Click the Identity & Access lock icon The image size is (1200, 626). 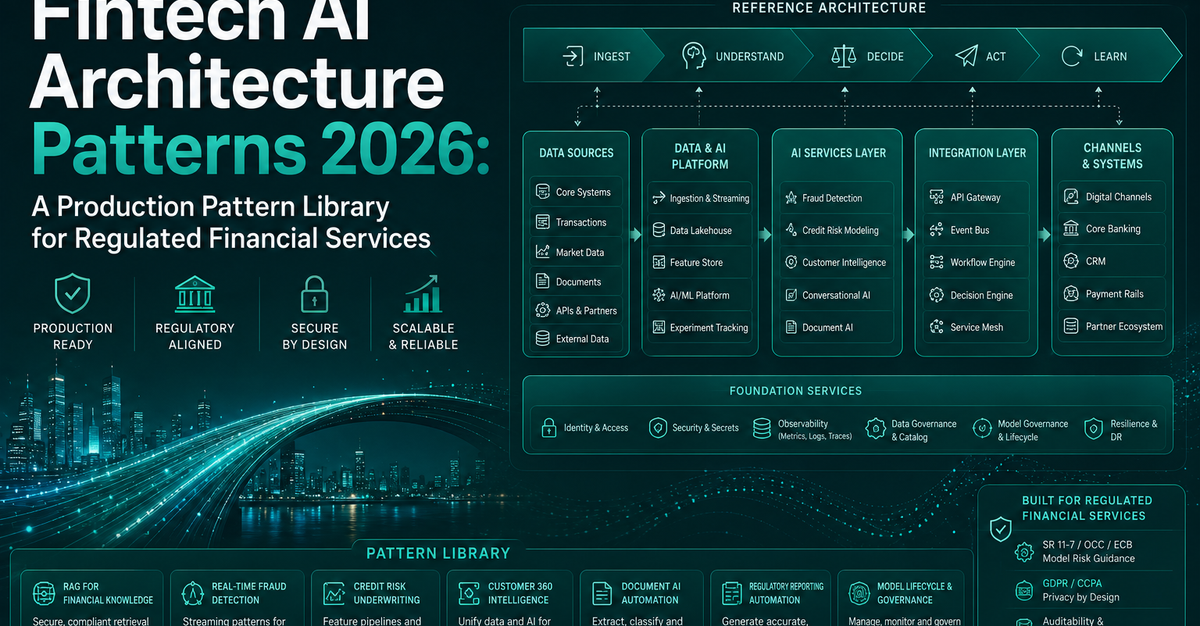(x=548, y=428)
